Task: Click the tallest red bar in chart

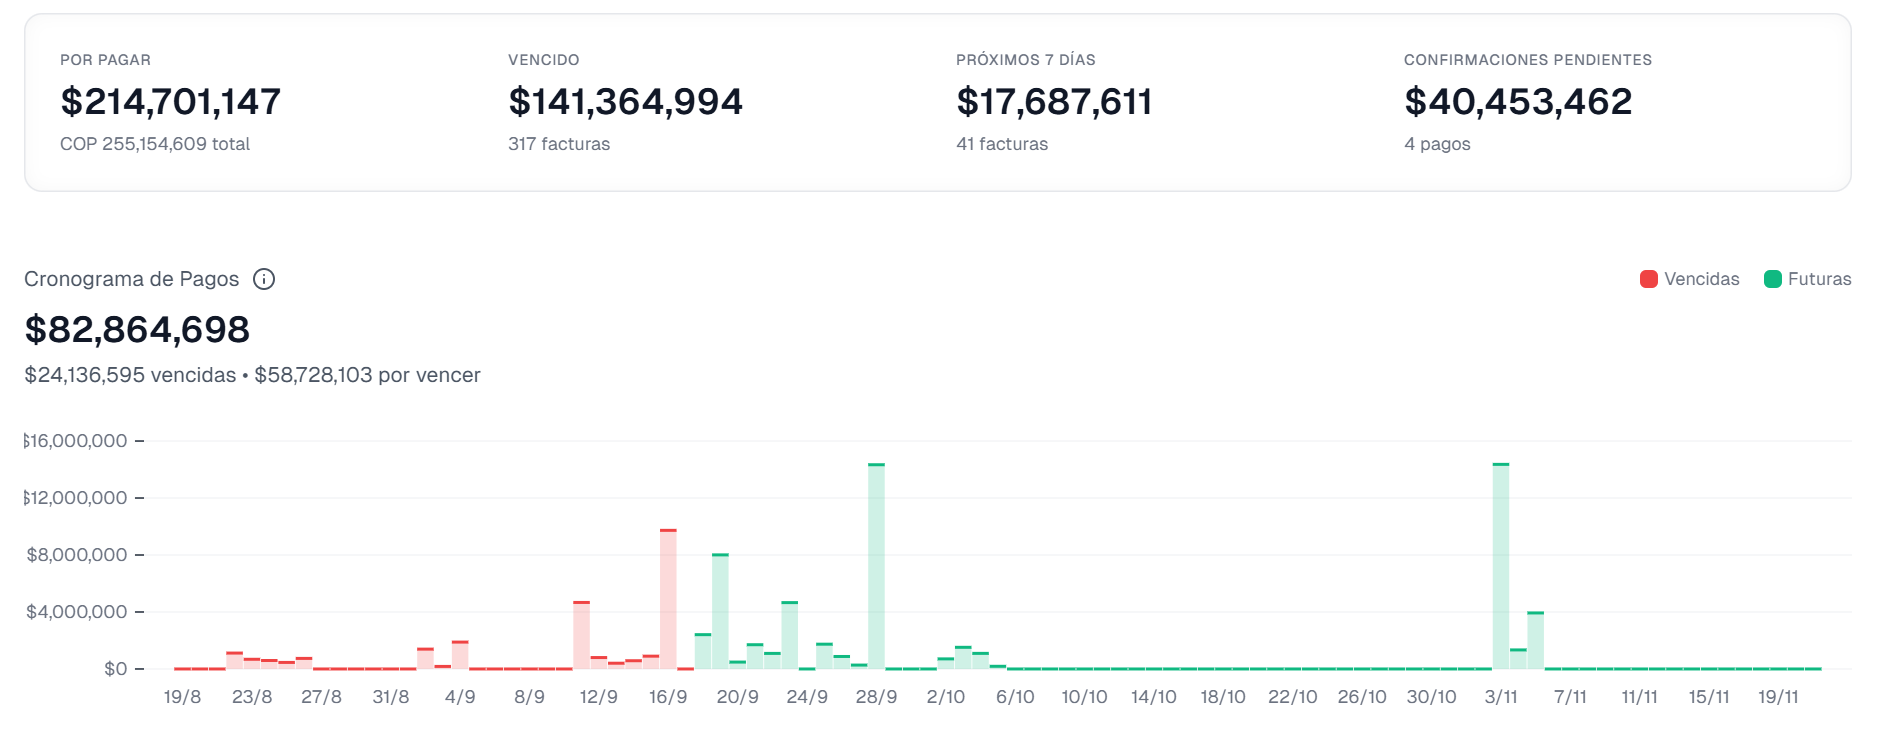Action: coord(668,600)
